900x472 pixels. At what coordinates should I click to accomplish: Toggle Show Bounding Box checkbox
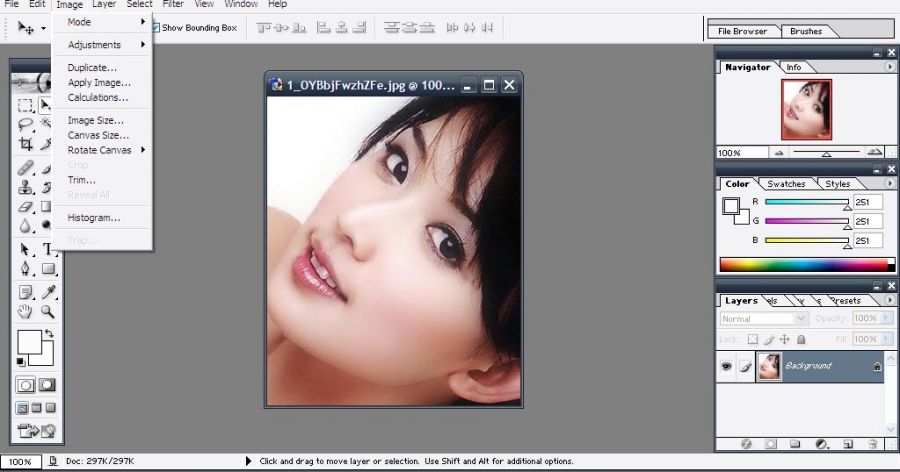coord(156,28)
